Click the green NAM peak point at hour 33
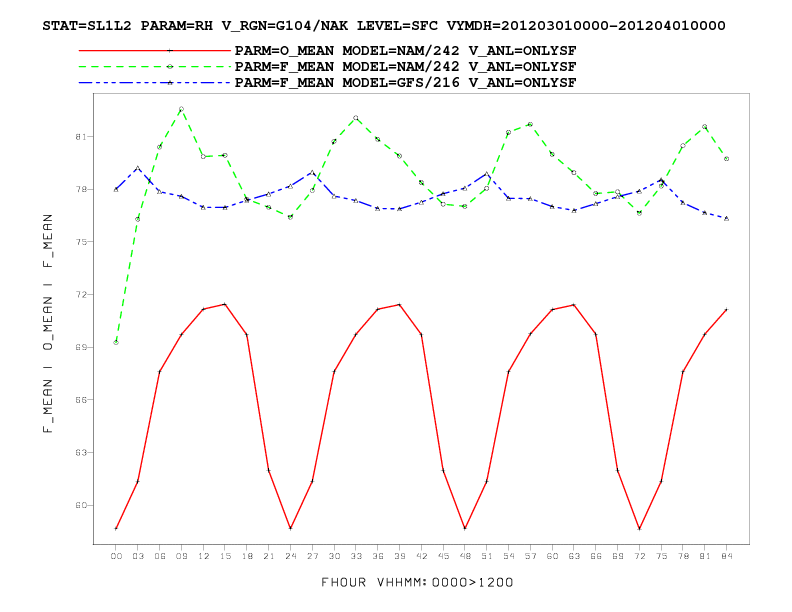The image size is (792, 612). click(356, 118)
